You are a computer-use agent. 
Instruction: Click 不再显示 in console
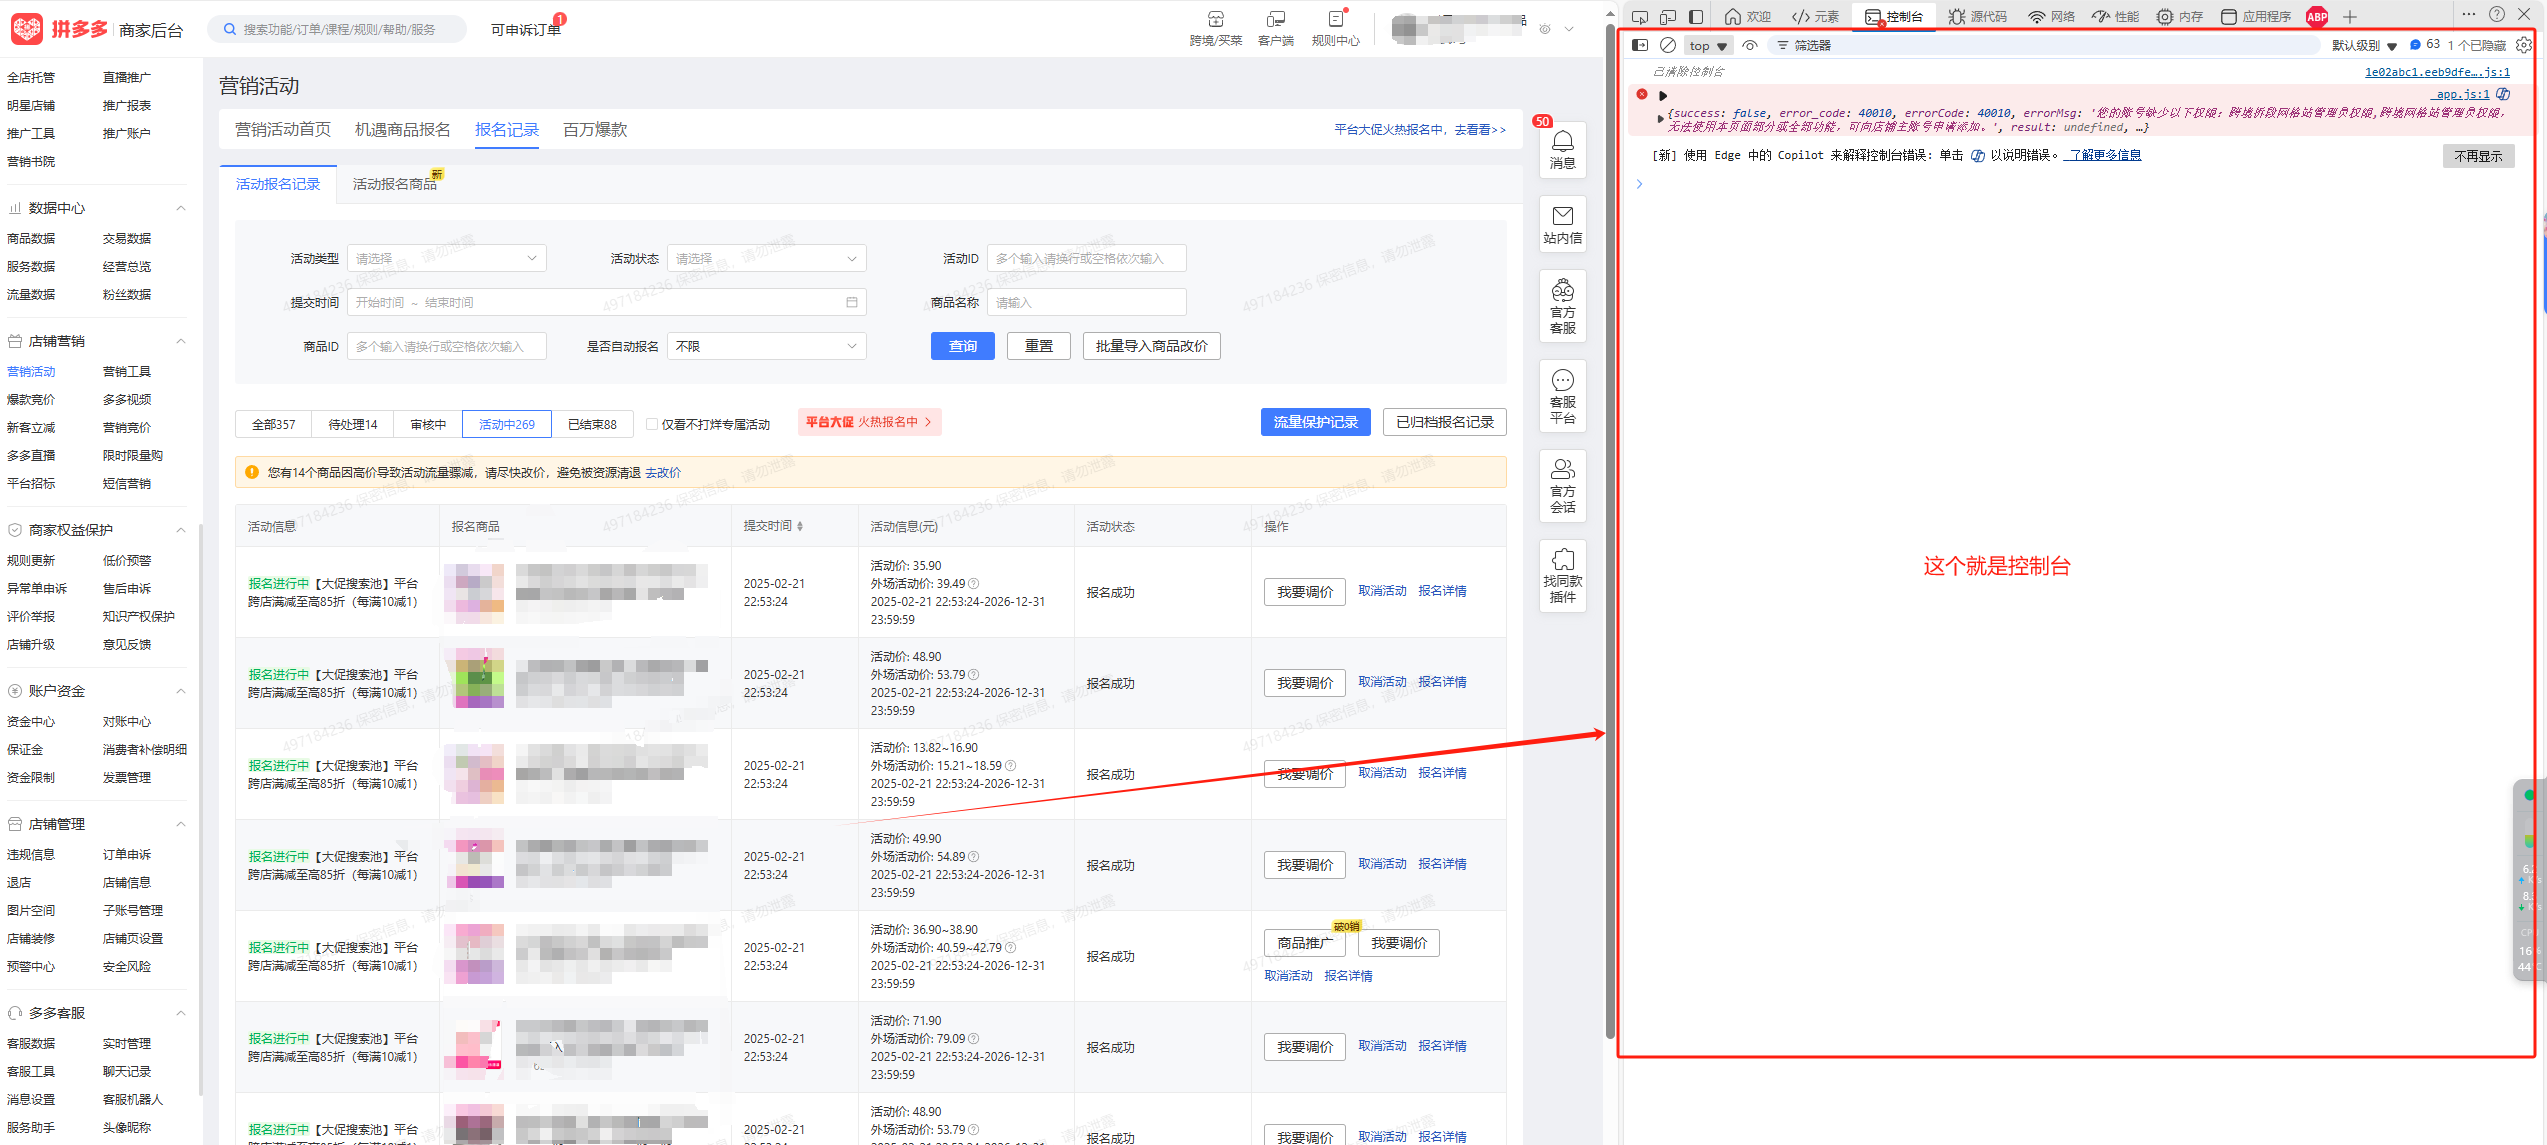(x=2478, y=156)
